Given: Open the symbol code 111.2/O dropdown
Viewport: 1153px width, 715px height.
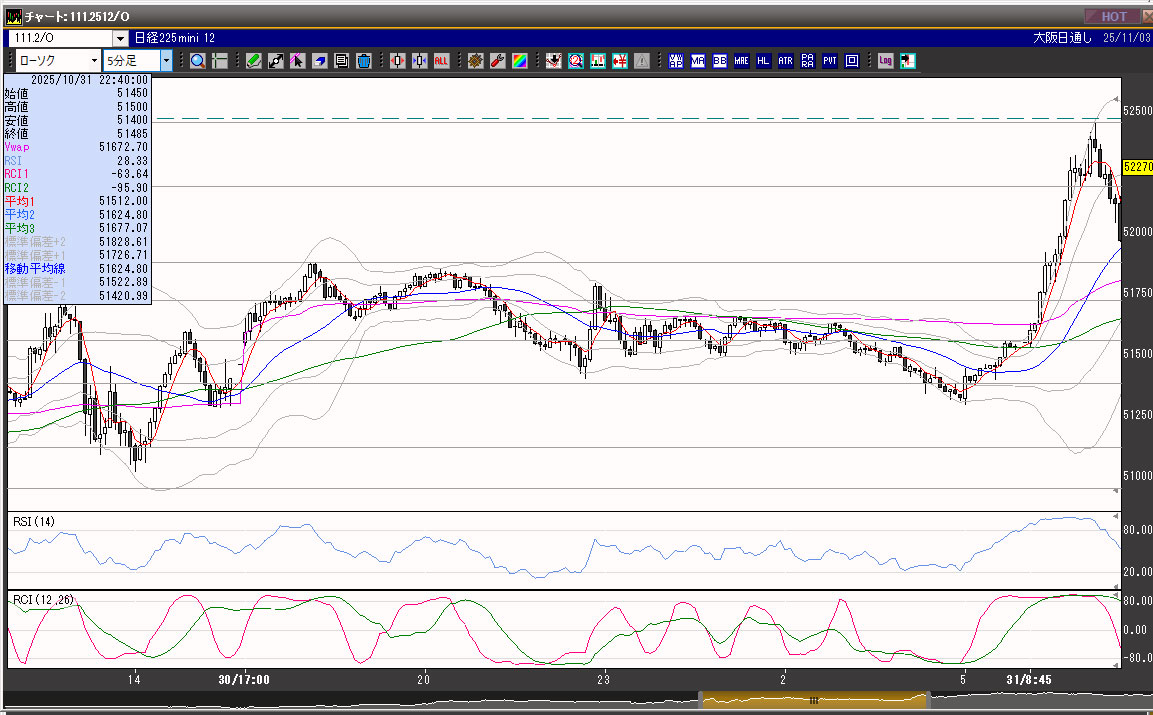Looking at the screenshot, I should (121, 38).
